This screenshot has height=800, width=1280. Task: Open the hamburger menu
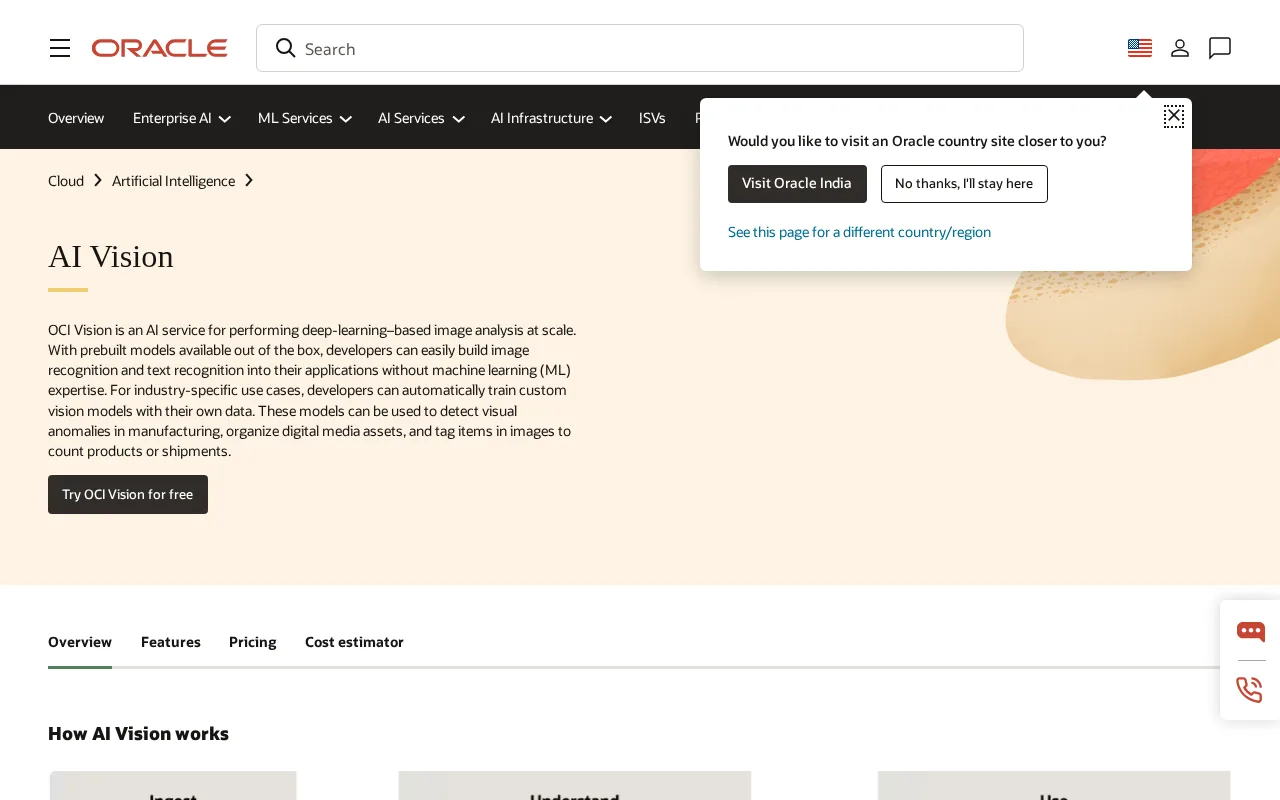click(x=60, y=48)
